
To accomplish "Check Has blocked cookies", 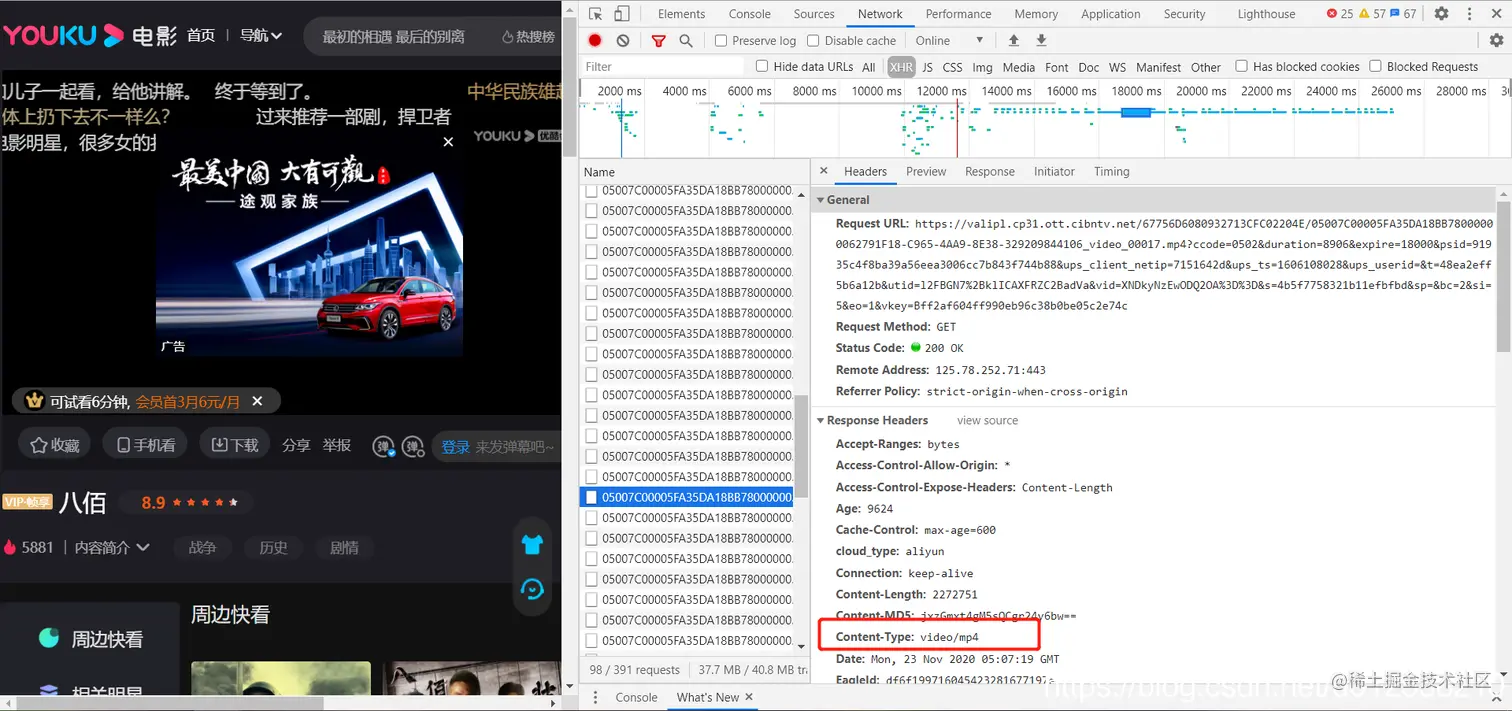I will (1241, 66).
